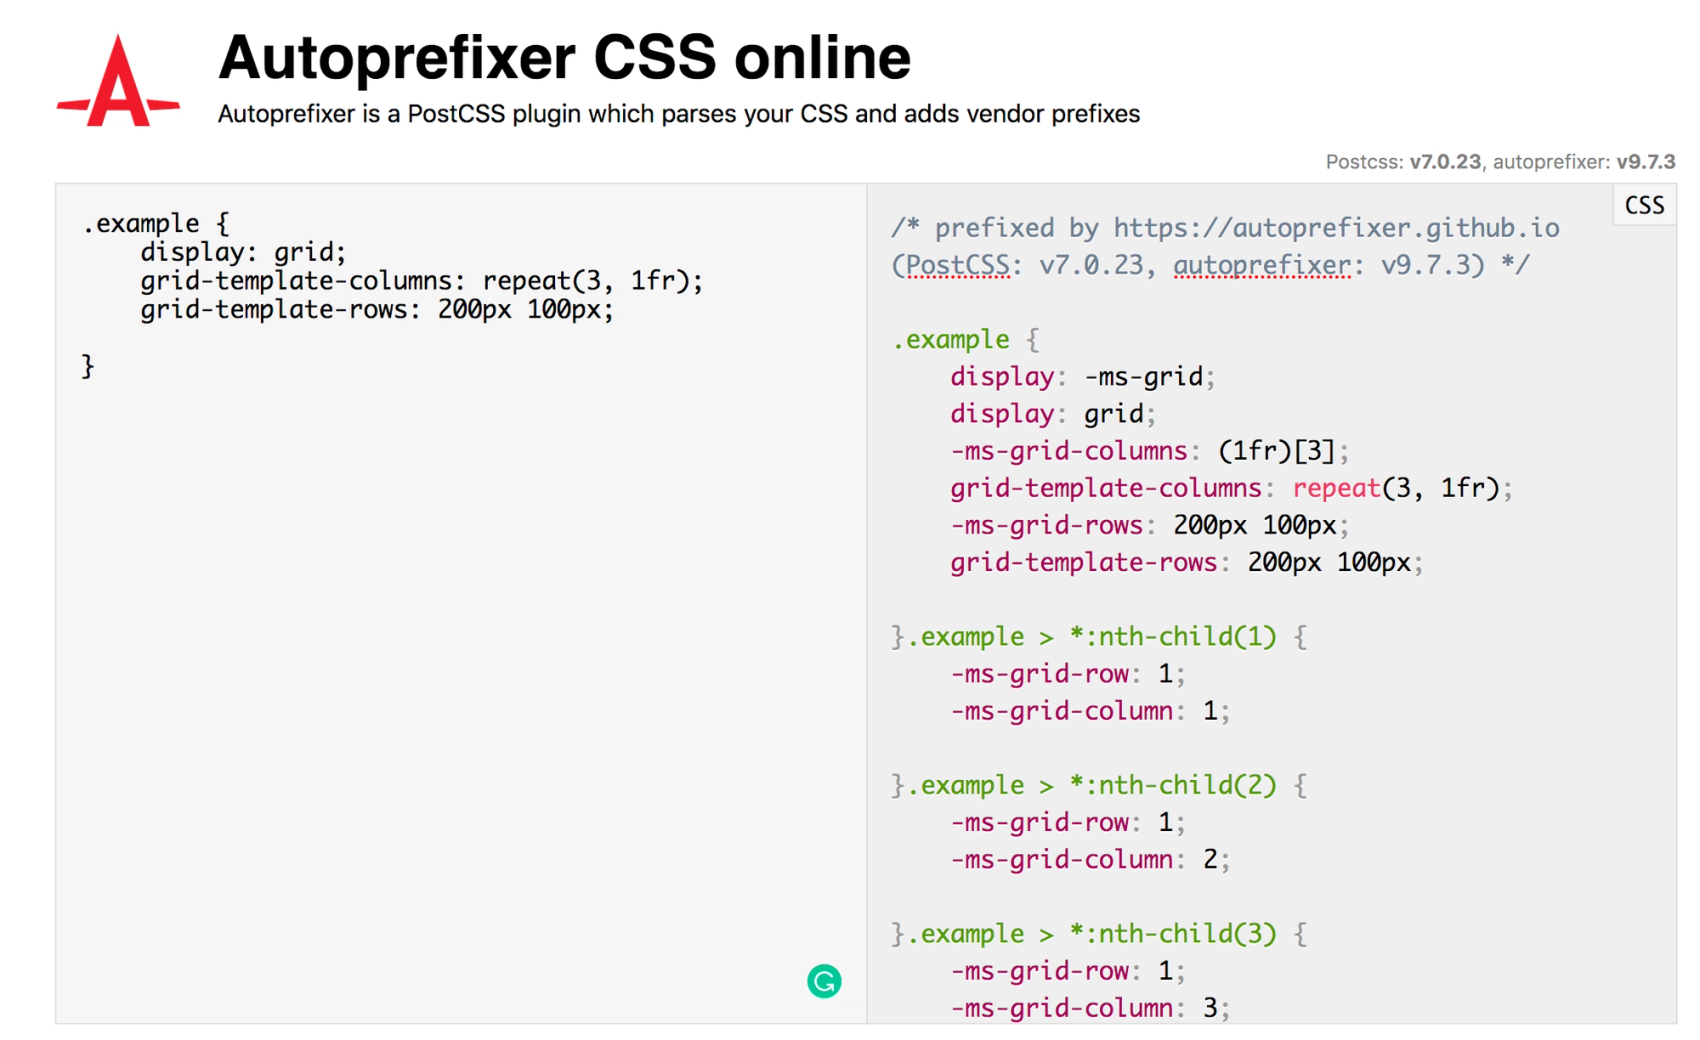Click the '-ms-grid-columns: (1fr)[3];' output line
The image size is (1700, 1040).
click(x=1149, y=451)
